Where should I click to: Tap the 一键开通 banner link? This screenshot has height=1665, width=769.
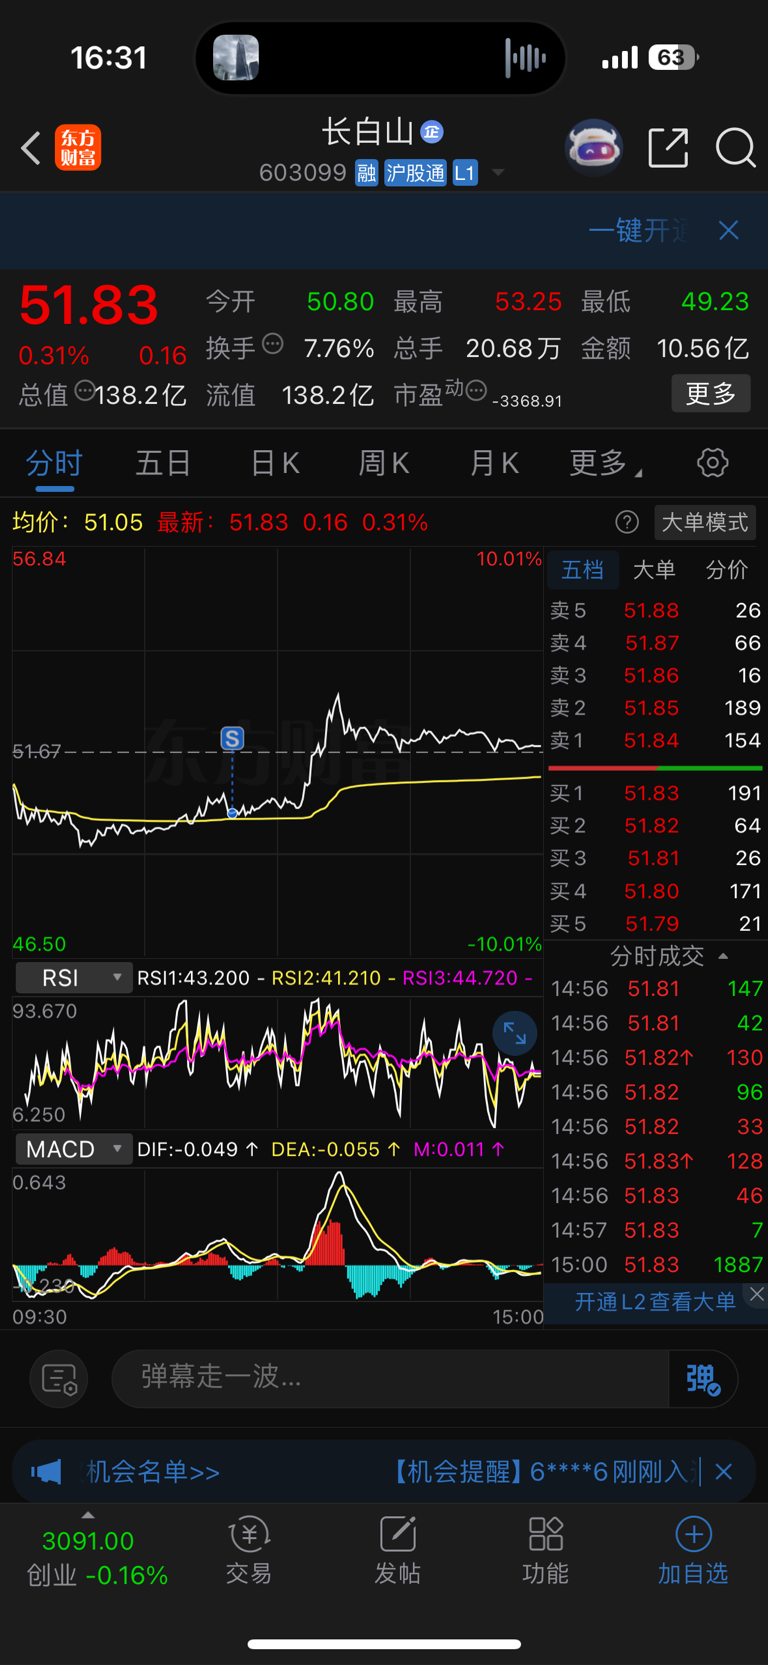[x=638, y=230]
